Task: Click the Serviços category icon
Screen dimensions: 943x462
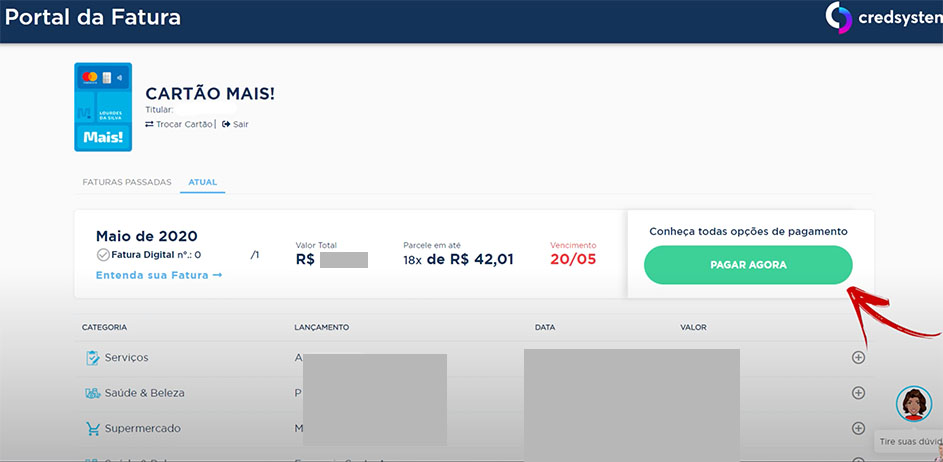Action: (x=93, y=358)
